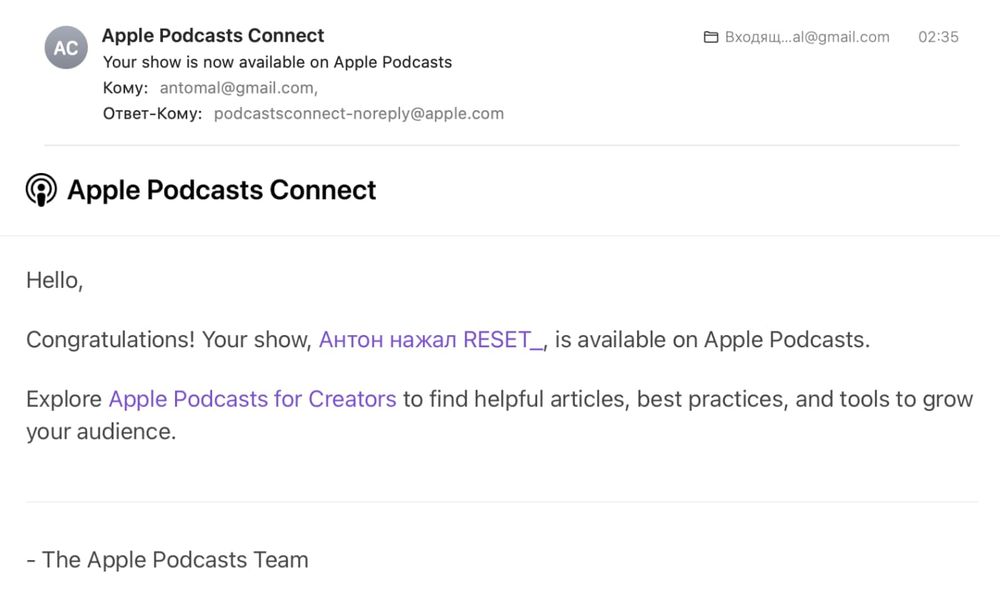Image resolution: width=1000 pixels, height=596 pixels.
Task: Open the Антон нажал RESET_ show link
Action: [x=431, y=340]
